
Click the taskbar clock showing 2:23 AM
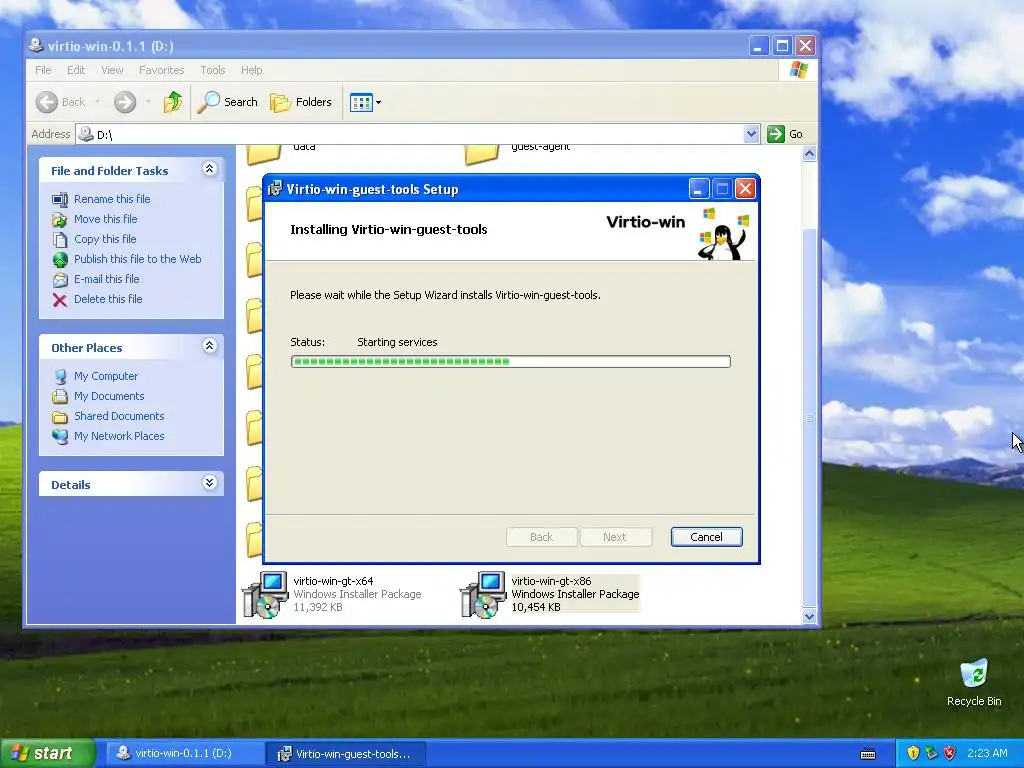click(x=987, y=753)
